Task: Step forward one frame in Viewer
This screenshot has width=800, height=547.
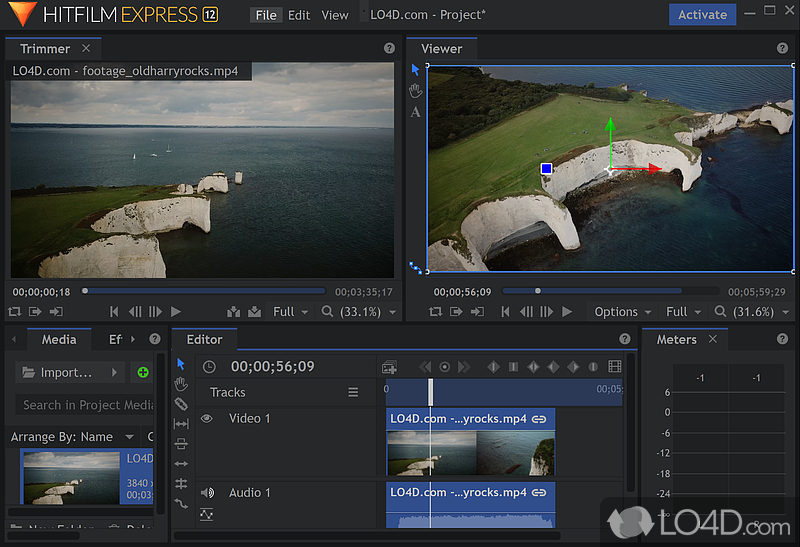Action: point(546,312)
